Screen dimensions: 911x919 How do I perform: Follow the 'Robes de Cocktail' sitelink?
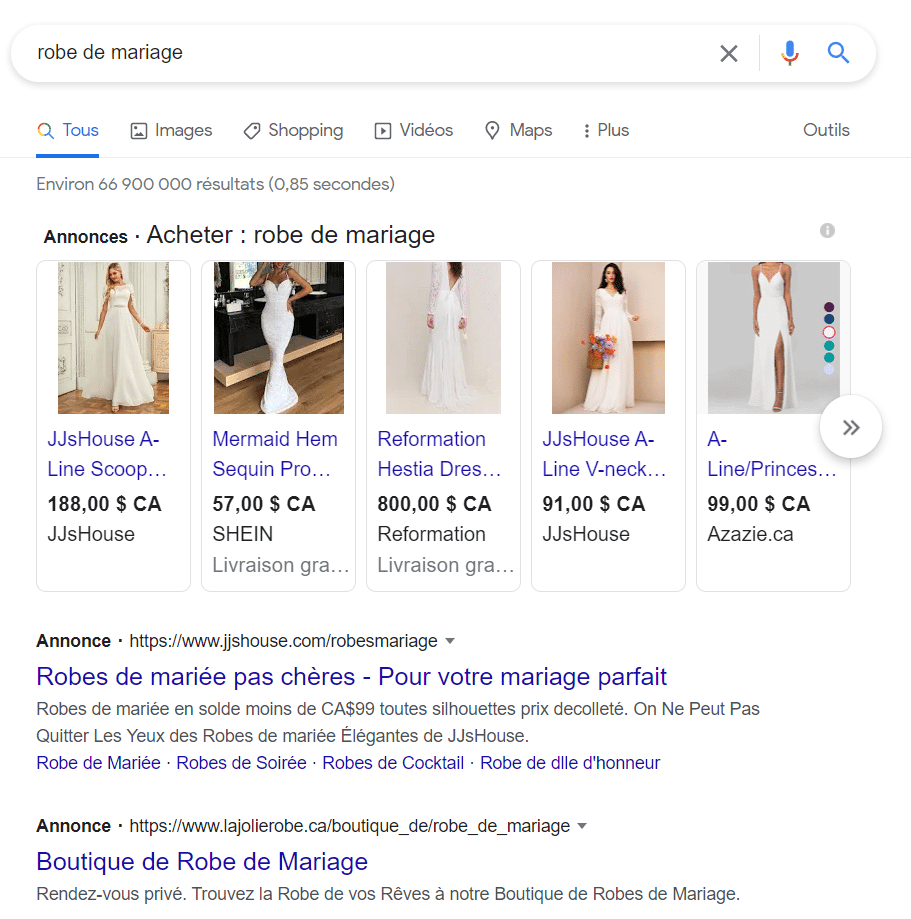click(x=393, y=763)
